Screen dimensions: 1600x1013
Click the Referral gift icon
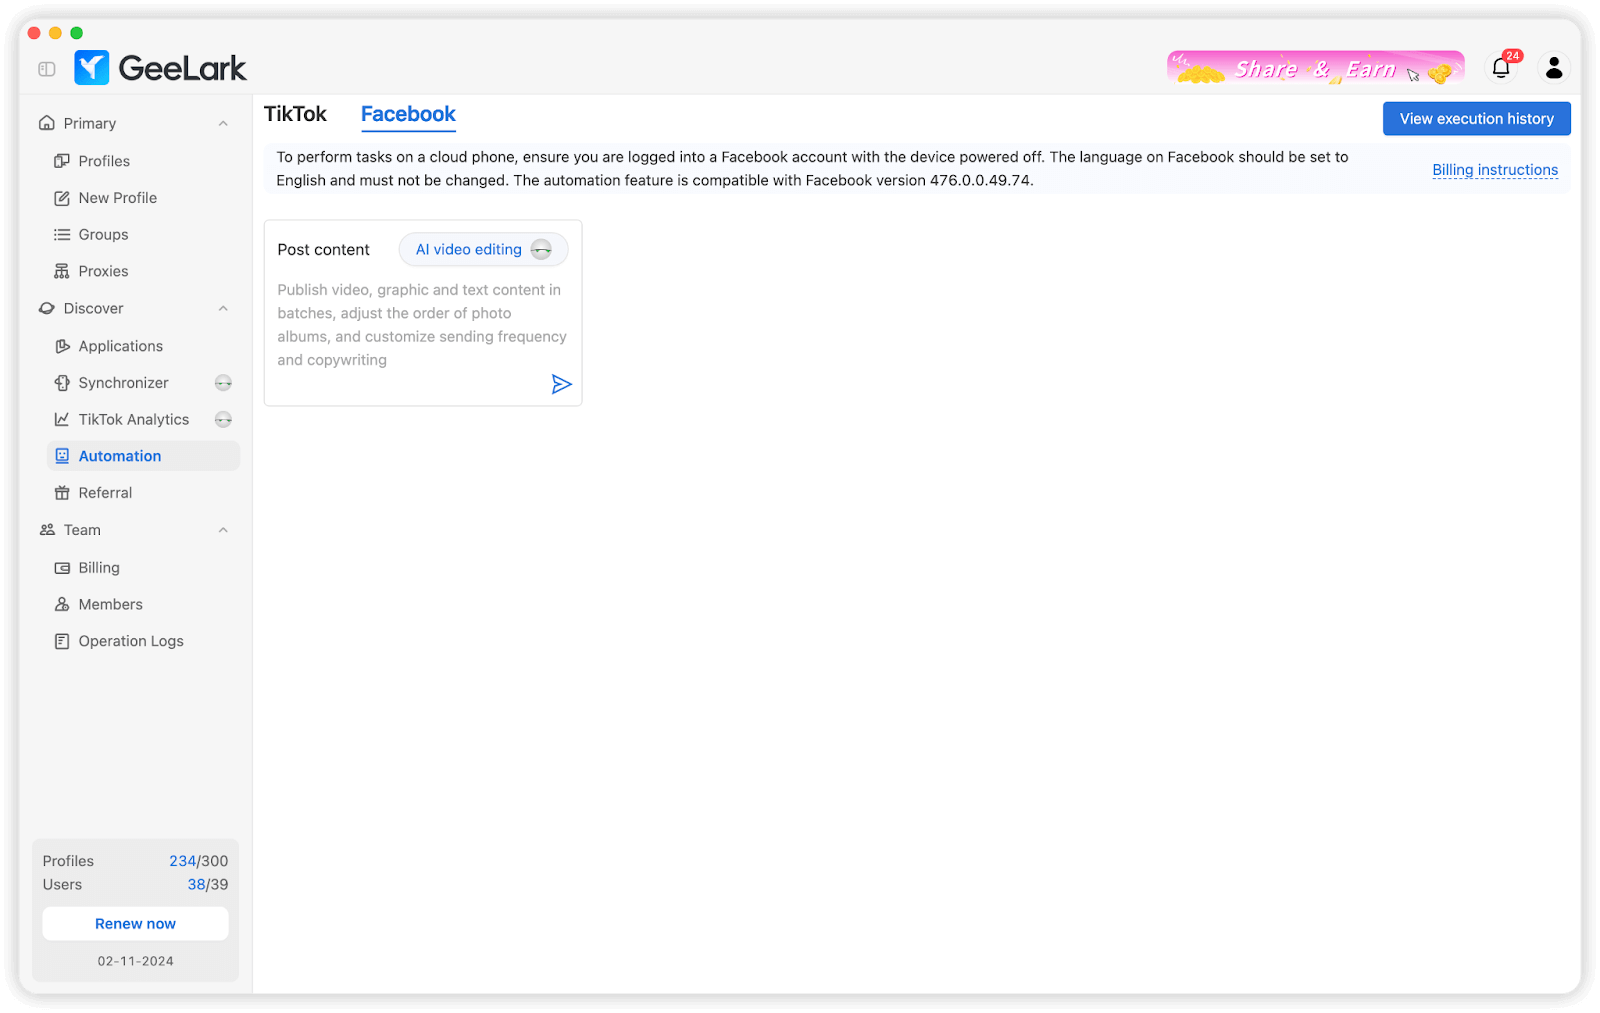click(x=62, y=493)
